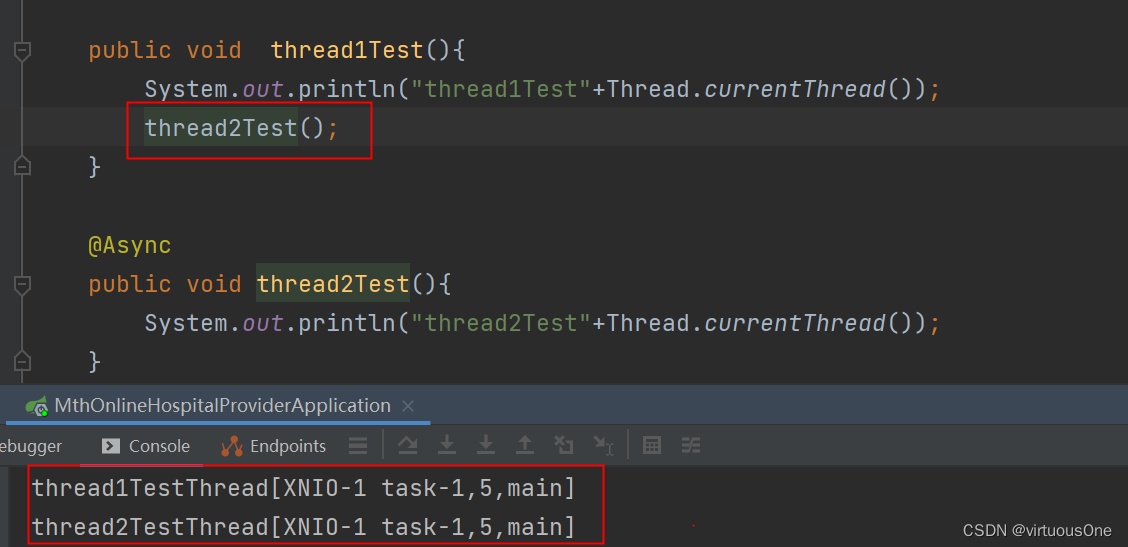Click the thread2TestThread console output line
Image resolution: width=1128 pixels, height=547 pixels.
(x=303, y=526)
